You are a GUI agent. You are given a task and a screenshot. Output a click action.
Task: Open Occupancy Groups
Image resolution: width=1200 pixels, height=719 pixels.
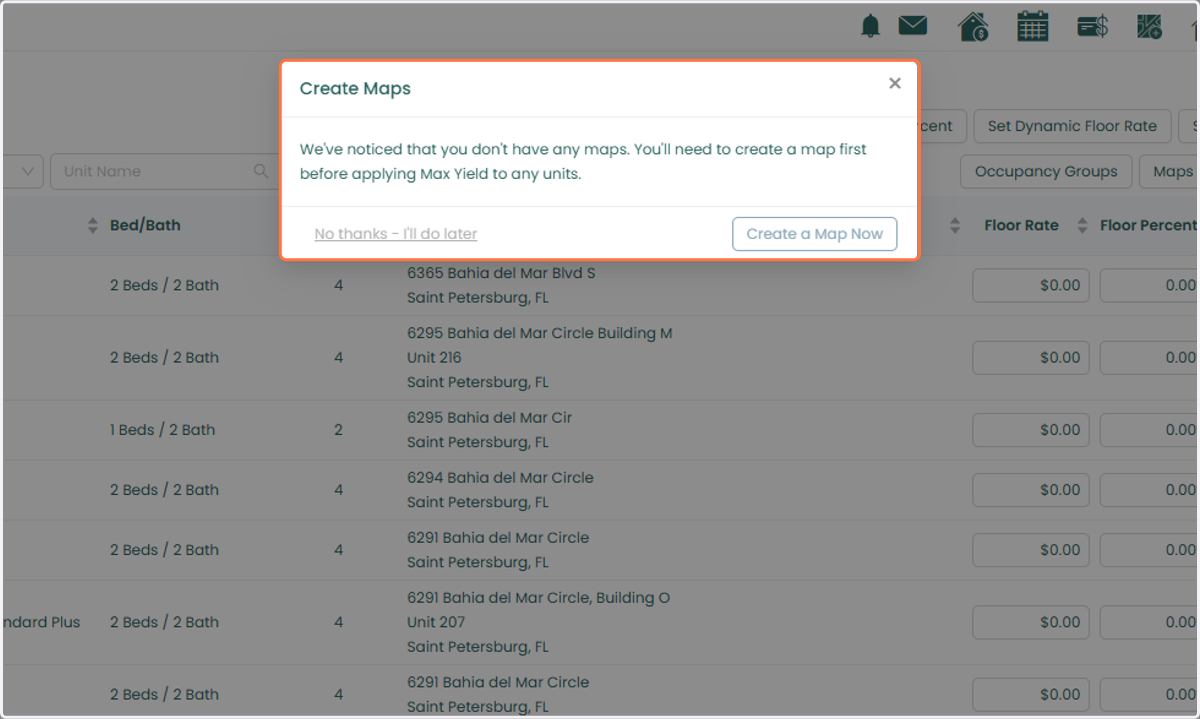click(1046, 171)
